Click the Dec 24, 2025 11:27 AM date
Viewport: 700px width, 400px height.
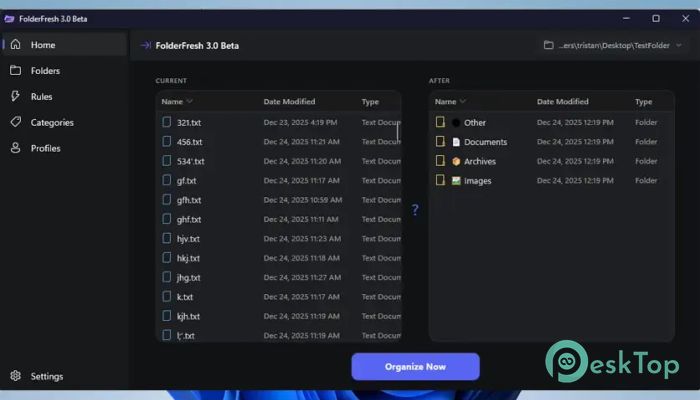coord(302,277)
